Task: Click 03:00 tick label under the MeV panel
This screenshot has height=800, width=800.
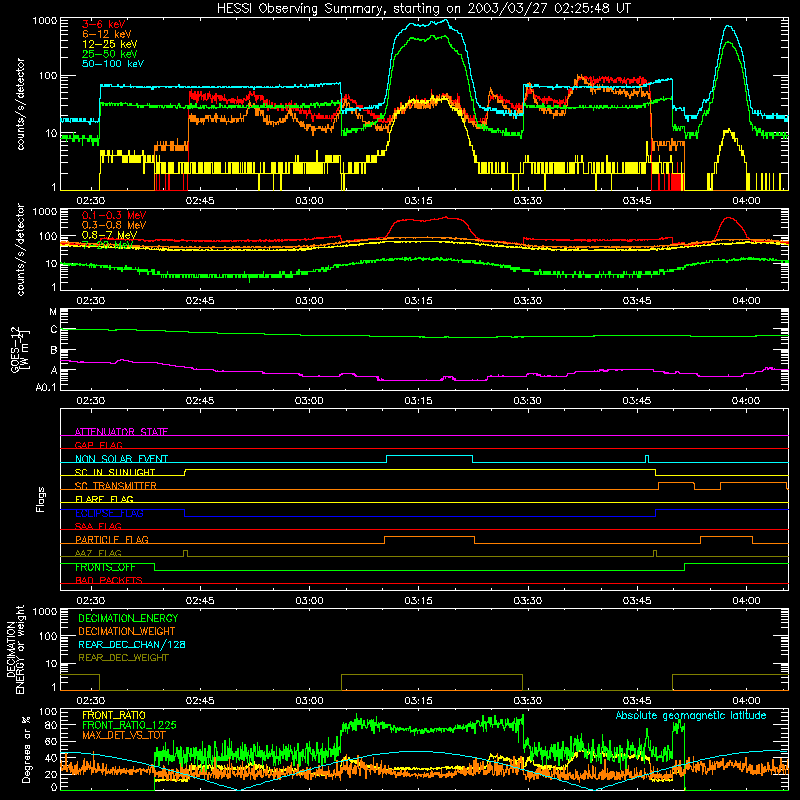Action: point(309,301)
